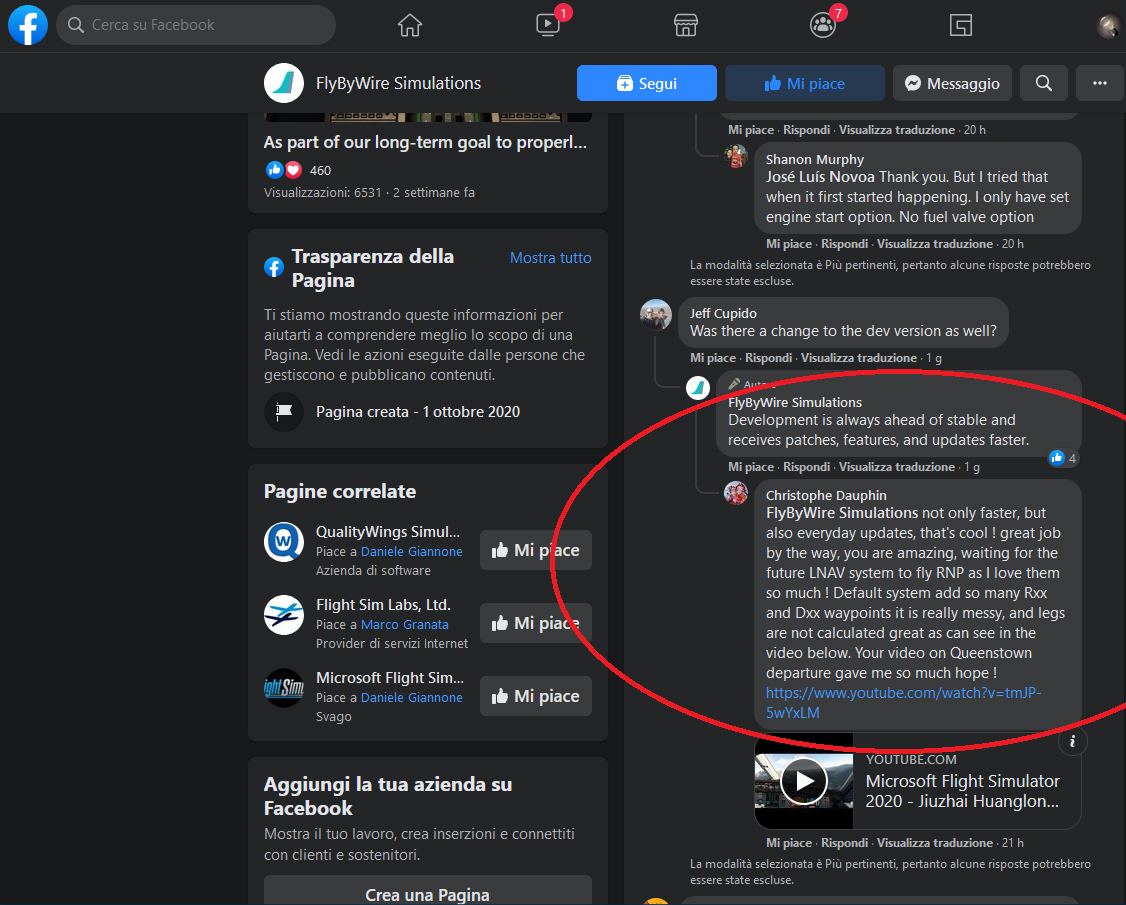The image size is (1126, 905).
Task: Click Visualizza traduzione under FlyByWire Simulations reply
Action: (897, 467)
